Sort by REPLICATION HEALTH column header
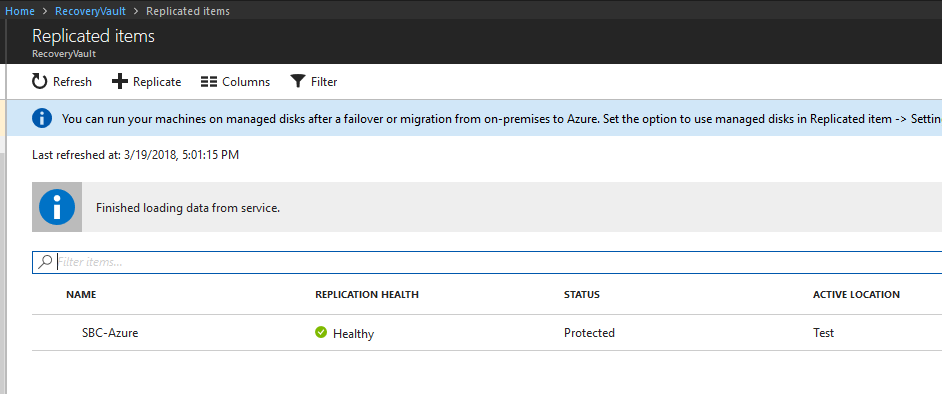942x394 pixels. coord(366,294)
